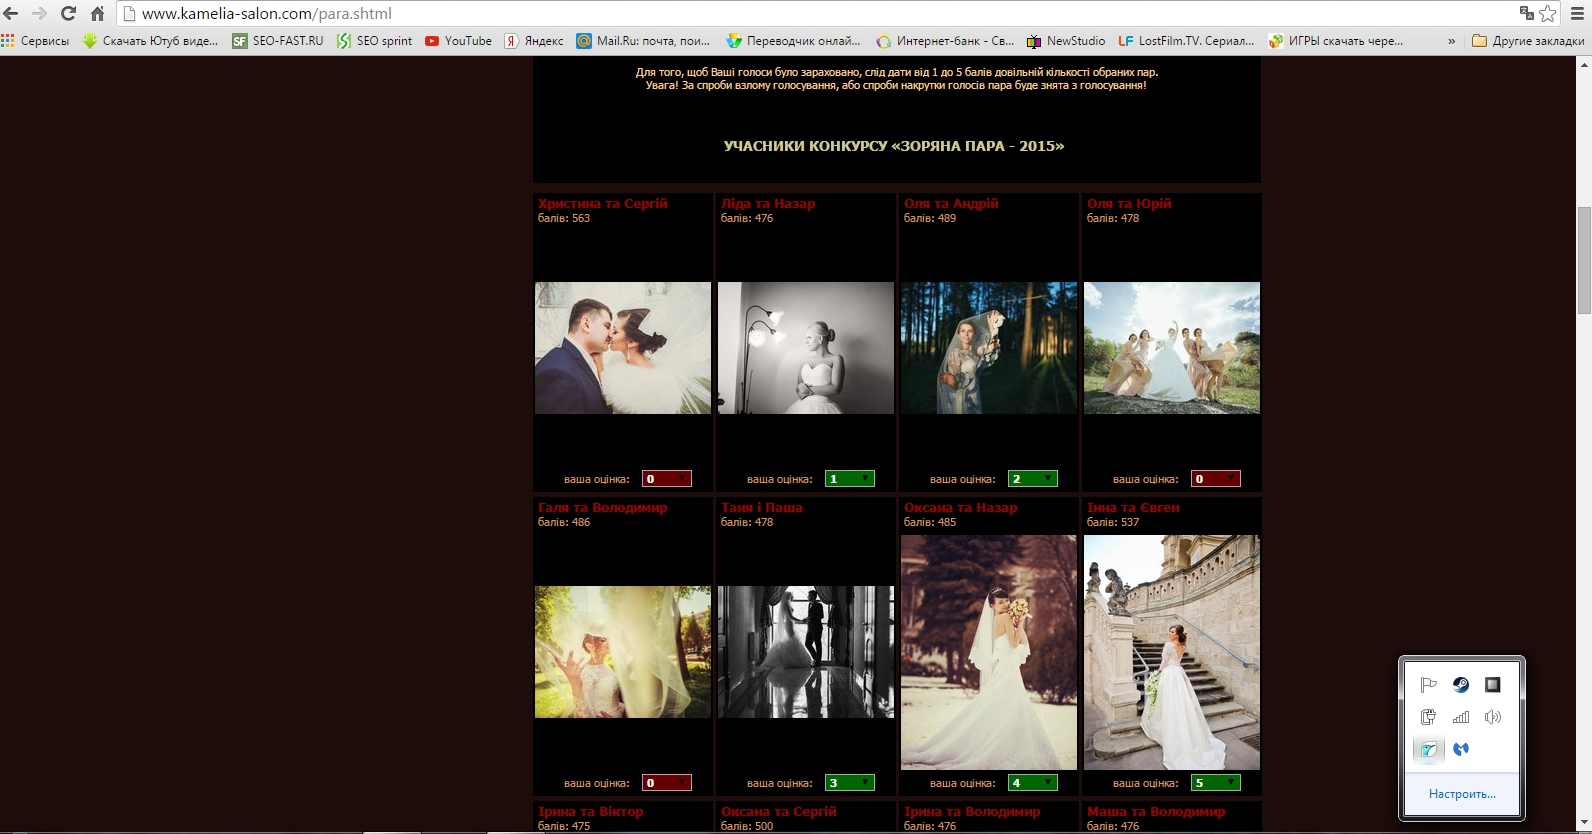Open the network signal bars tray icon

[x=1461, y=717]
